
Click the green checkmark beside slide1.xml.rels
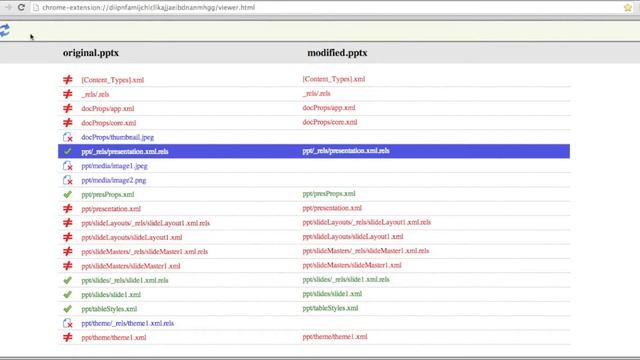[x=68, y=280]
